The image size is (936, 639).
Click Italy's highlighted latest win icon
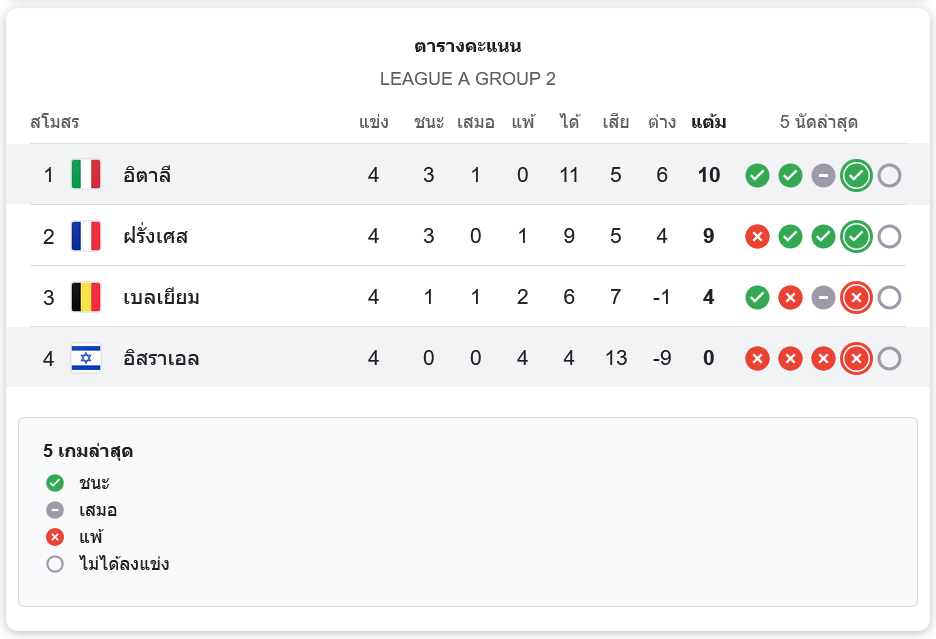(x=856, y=176)
